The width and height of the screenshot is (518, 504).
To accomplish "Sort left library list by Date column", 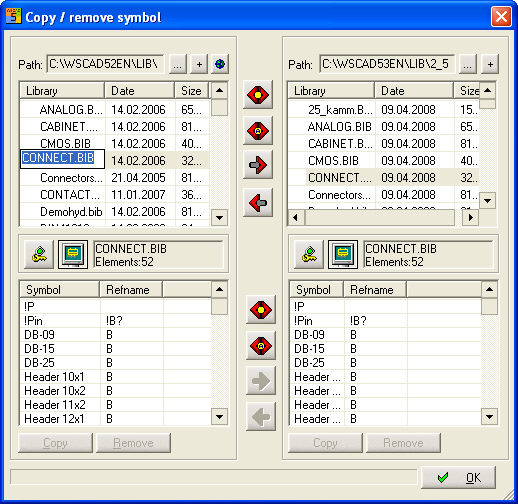I will coord(140,91).
